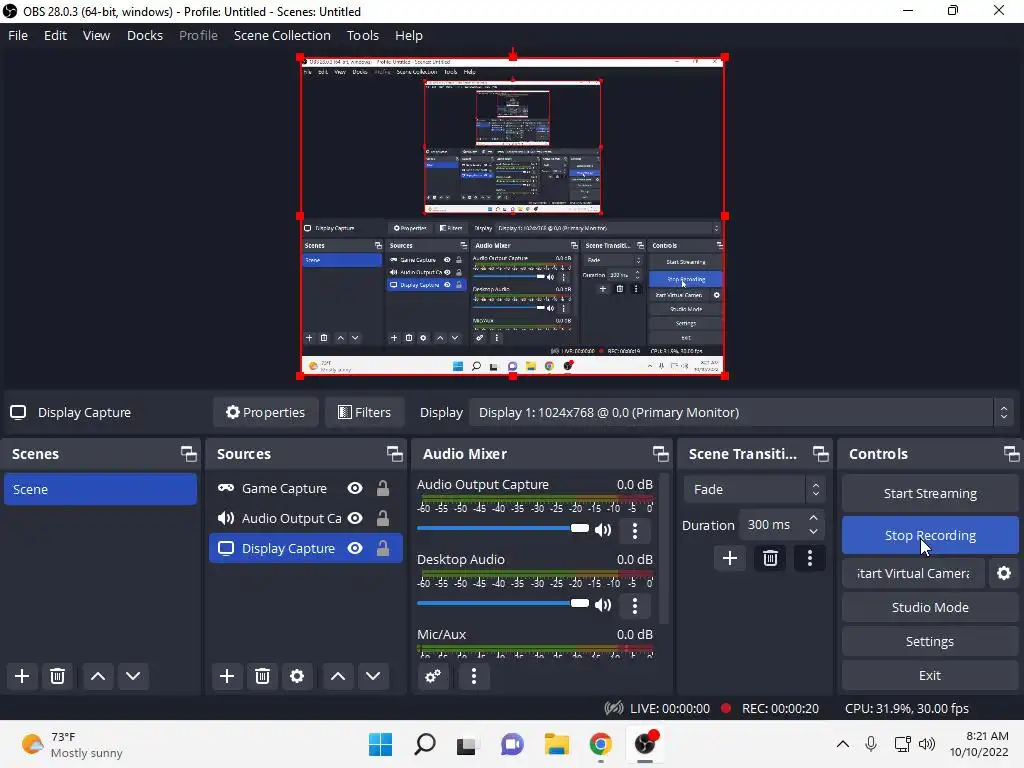Open the Help menu
The image size is (1024, 768).
tap(409, 35)
